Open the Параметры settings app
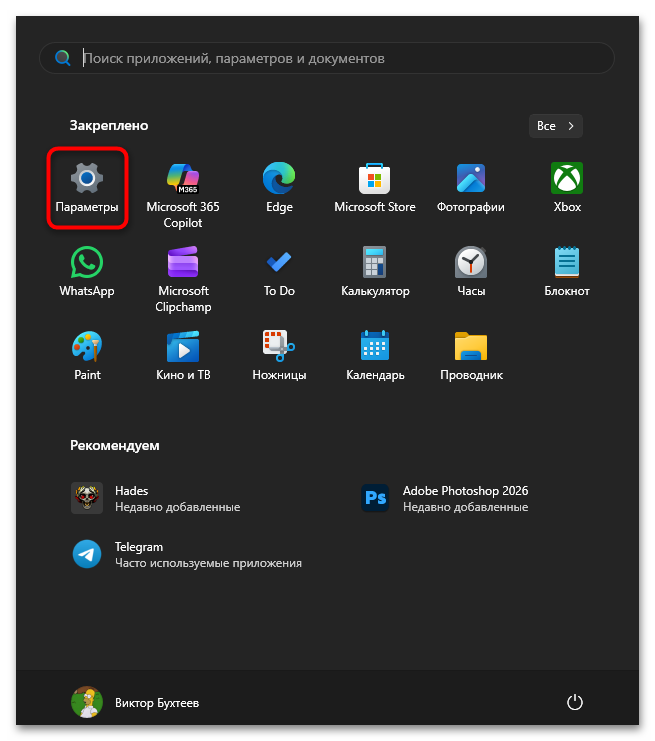The height and width of the screenshot is (741, 655). click(x=87, y=188)
